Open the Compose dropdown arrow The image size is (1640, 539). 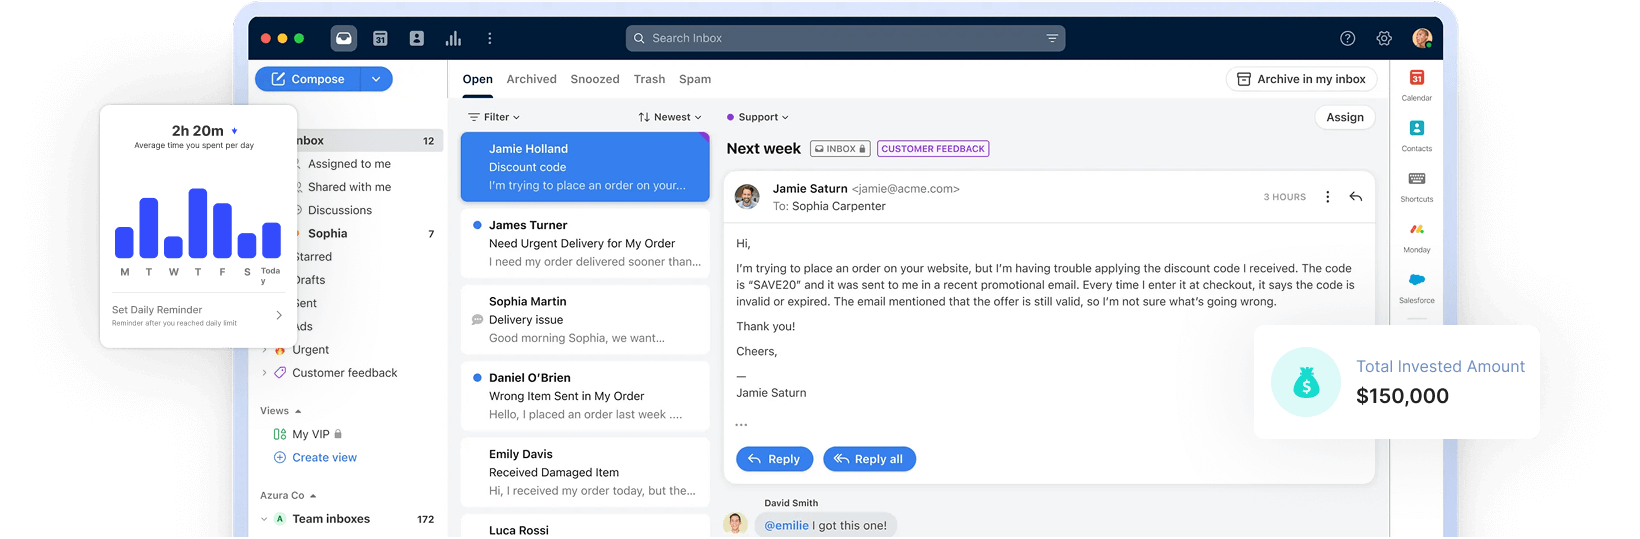(376, 79)
